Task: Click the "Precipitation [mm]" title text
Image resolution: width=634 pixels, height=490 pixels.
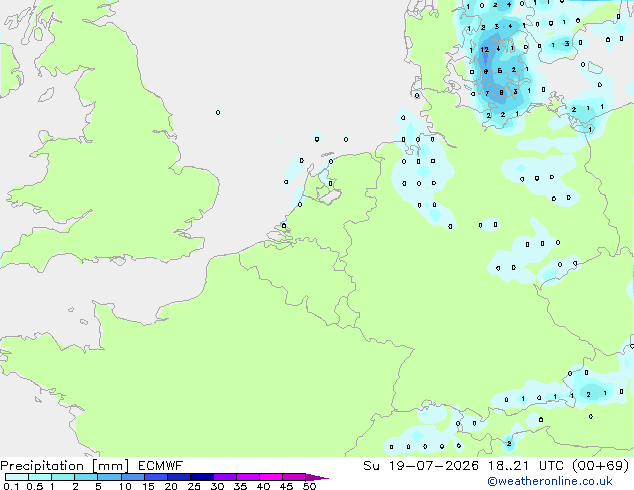Action: [64, 466]
